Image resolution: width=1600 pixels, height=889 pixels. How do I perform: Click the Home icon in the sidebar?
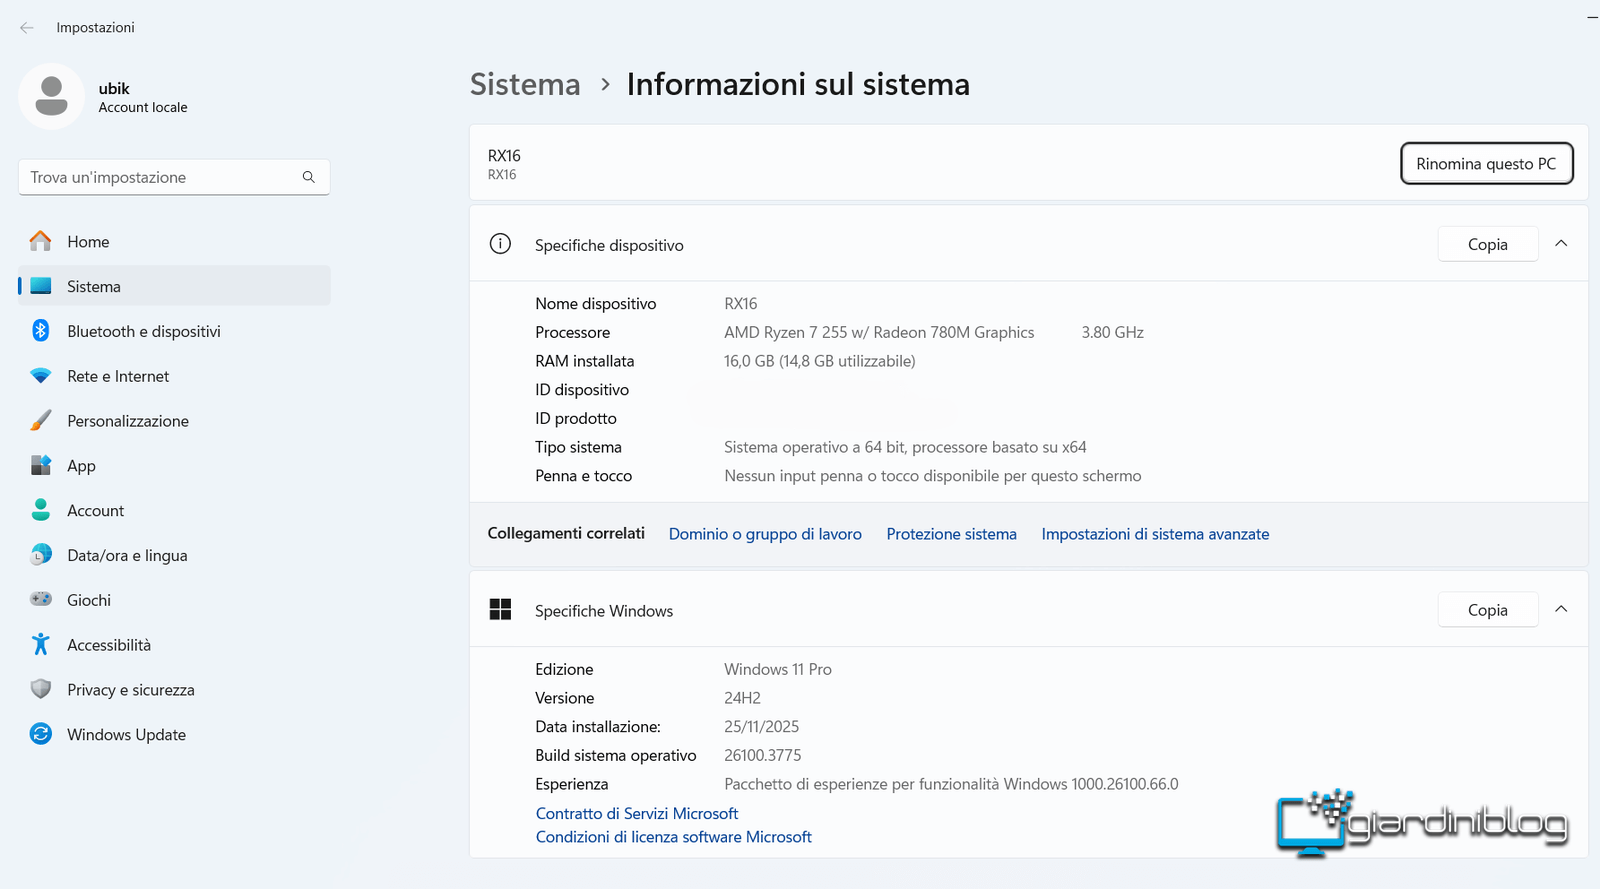tap(40, 241)
